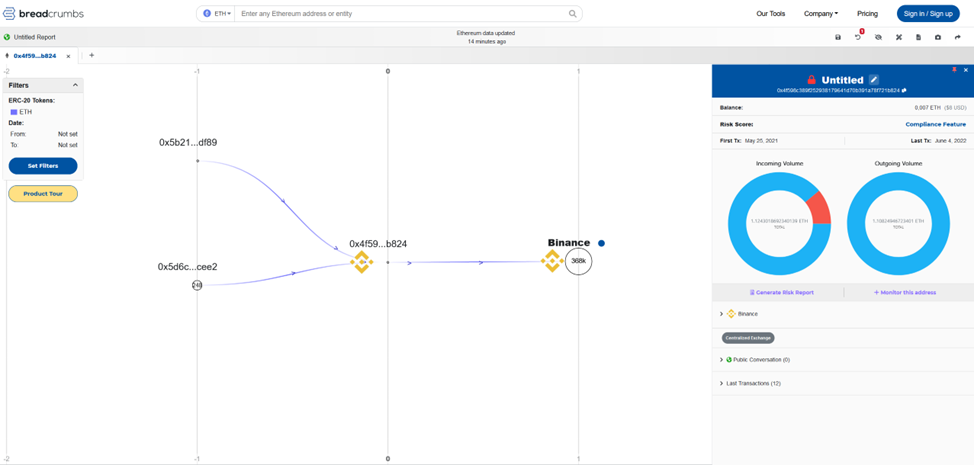
Task: Open the ETH network dropdown
Action: tap(217, 14)
